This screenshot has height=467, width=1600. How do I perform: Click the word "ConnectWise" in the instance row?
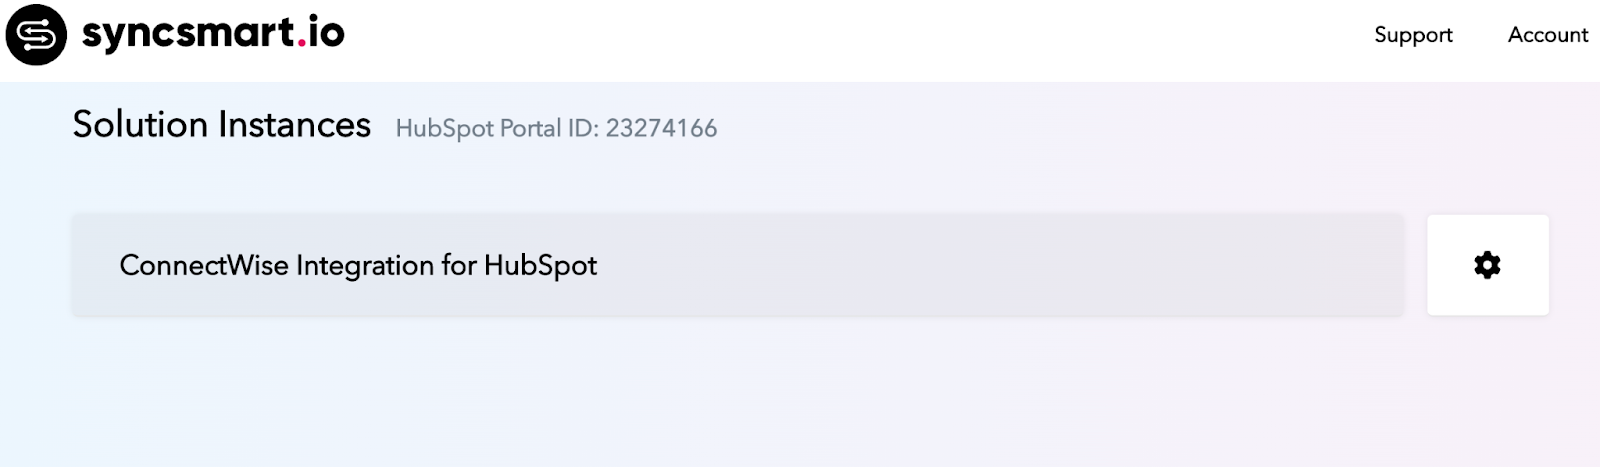click(204, 266)
